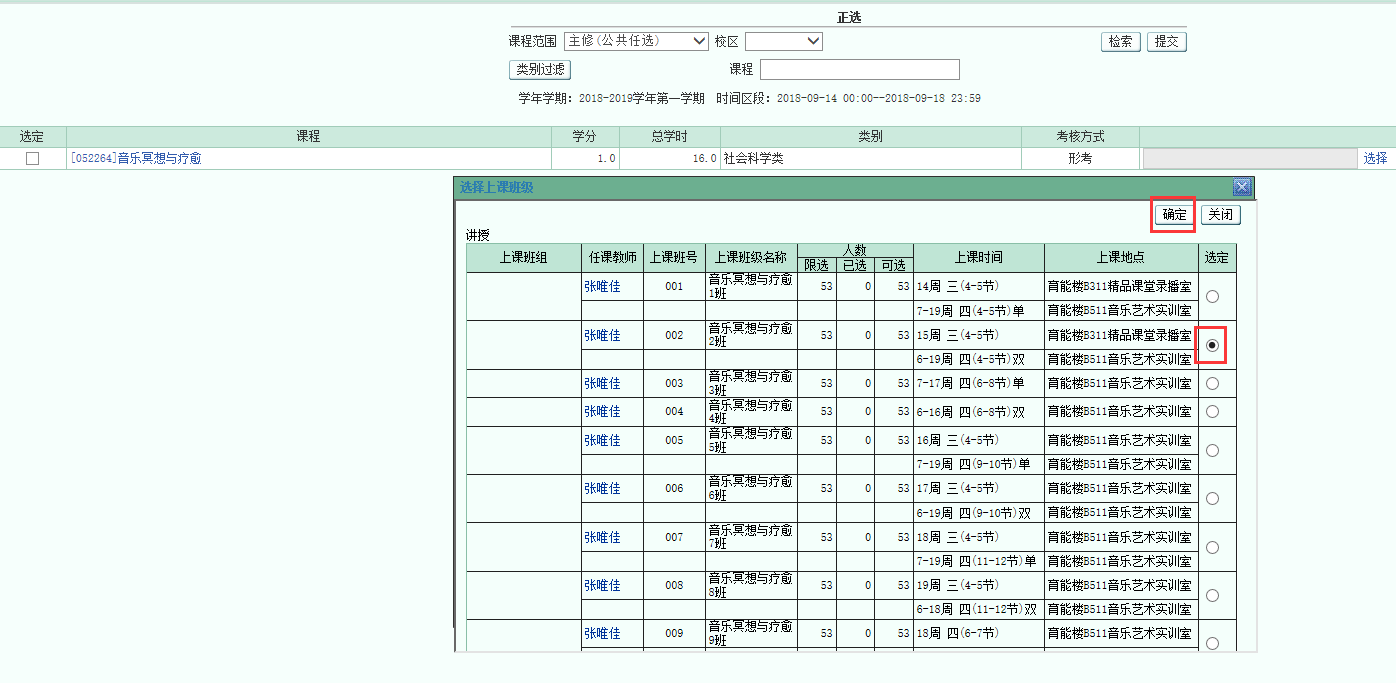
Task: Tick the checkbox for course 音乐冥想与疗愈
Action: [x=33, y=159]
